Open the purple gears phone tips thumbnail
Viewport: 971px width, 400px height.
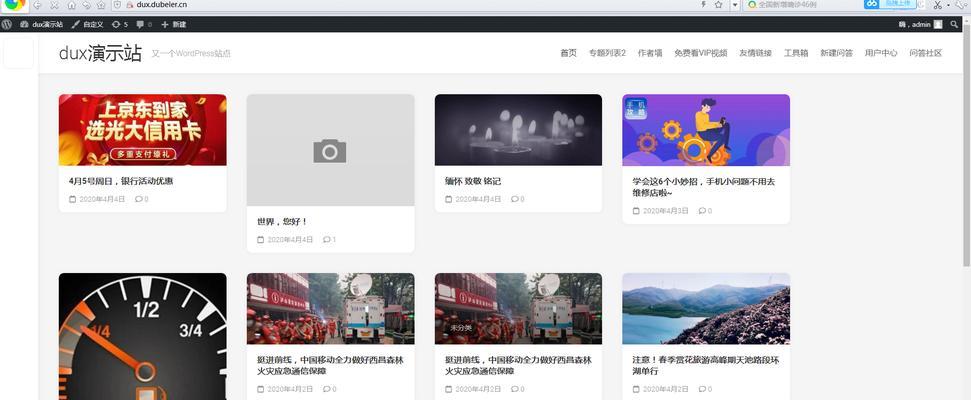(706, 130)
